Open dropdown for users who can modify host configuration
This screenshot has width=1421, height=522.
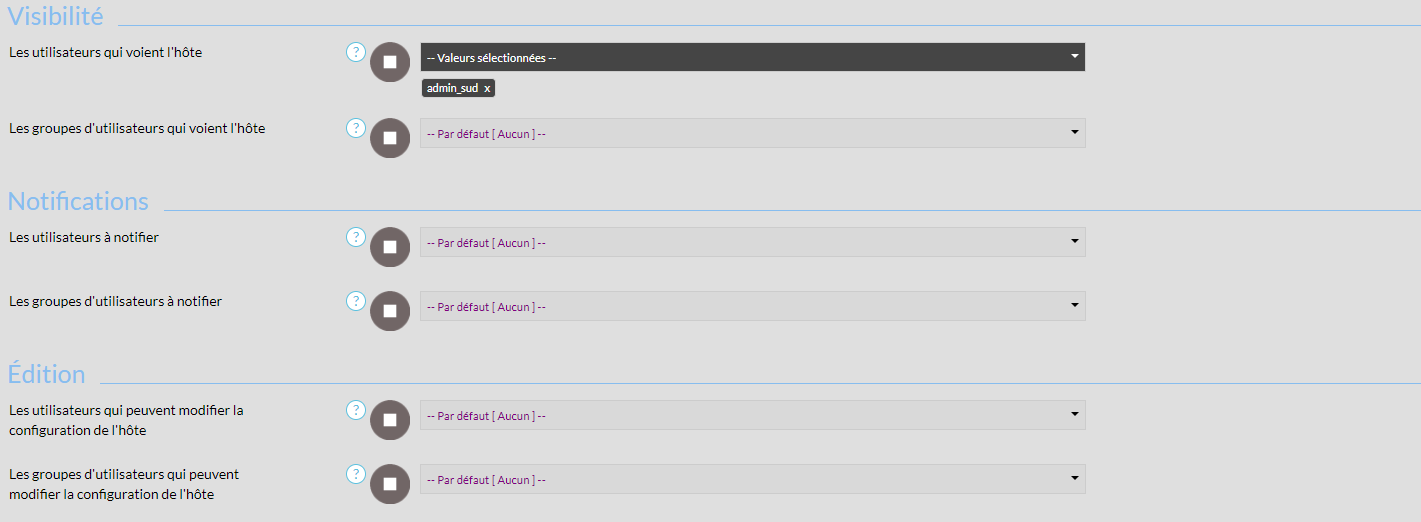click(752, 415)
